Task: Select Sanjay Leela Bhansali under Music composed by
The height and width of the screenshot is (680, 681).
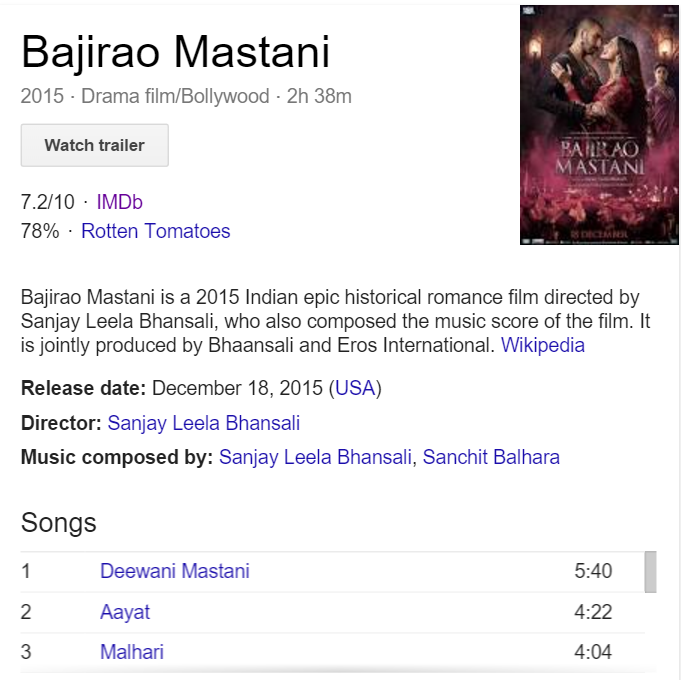Action: click(315, 457)
